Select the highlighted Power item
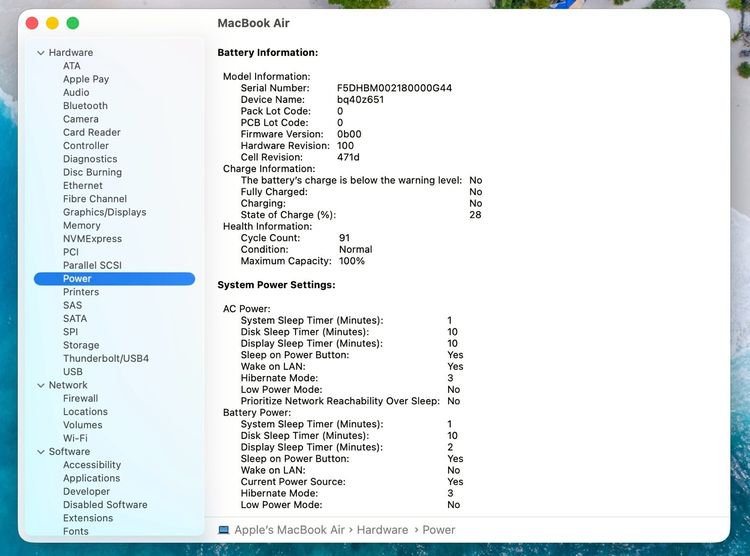 point(114,279)
